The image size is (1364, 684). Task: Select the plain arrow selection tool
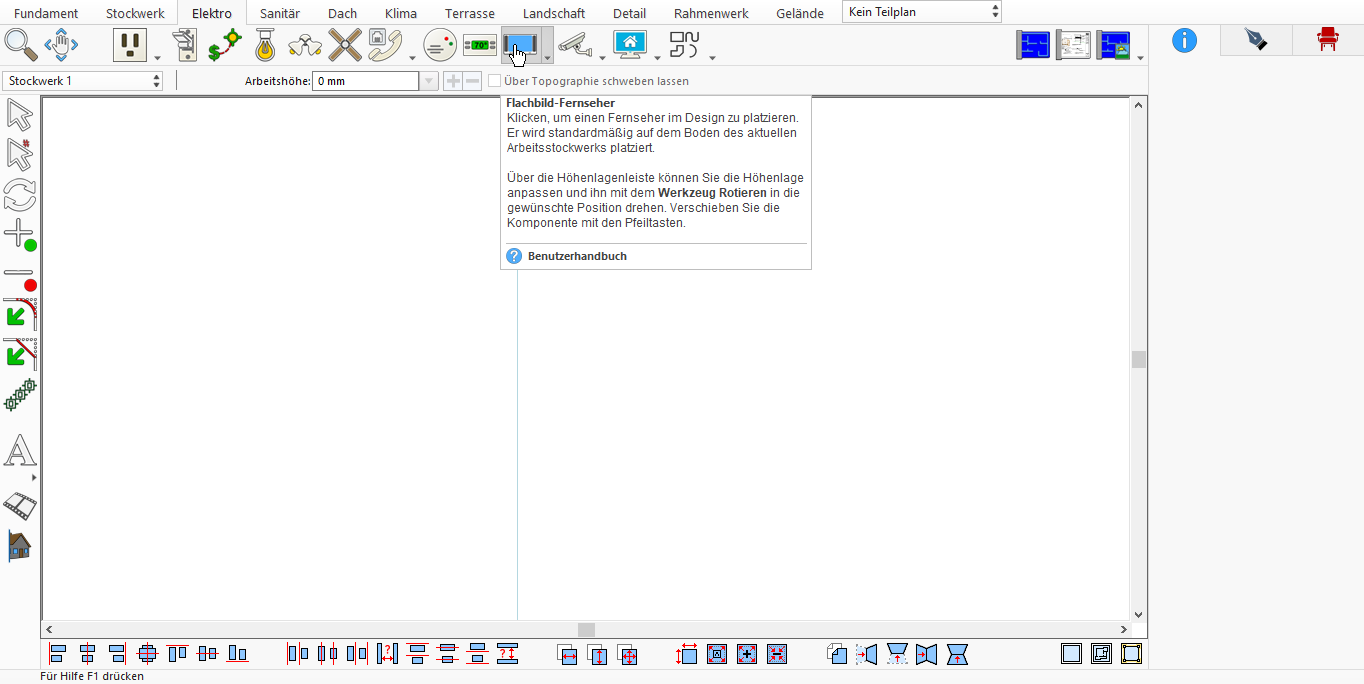pyautogui.click(x=20, y=115)
